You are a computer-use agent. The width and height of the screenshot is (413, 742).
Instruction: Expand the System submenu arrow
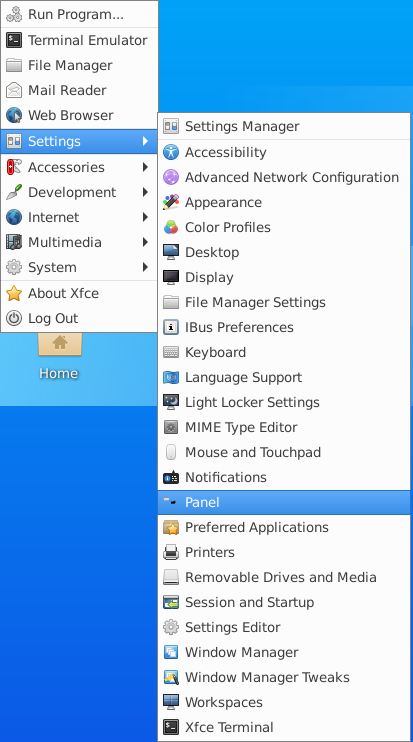tap(145, 267)
